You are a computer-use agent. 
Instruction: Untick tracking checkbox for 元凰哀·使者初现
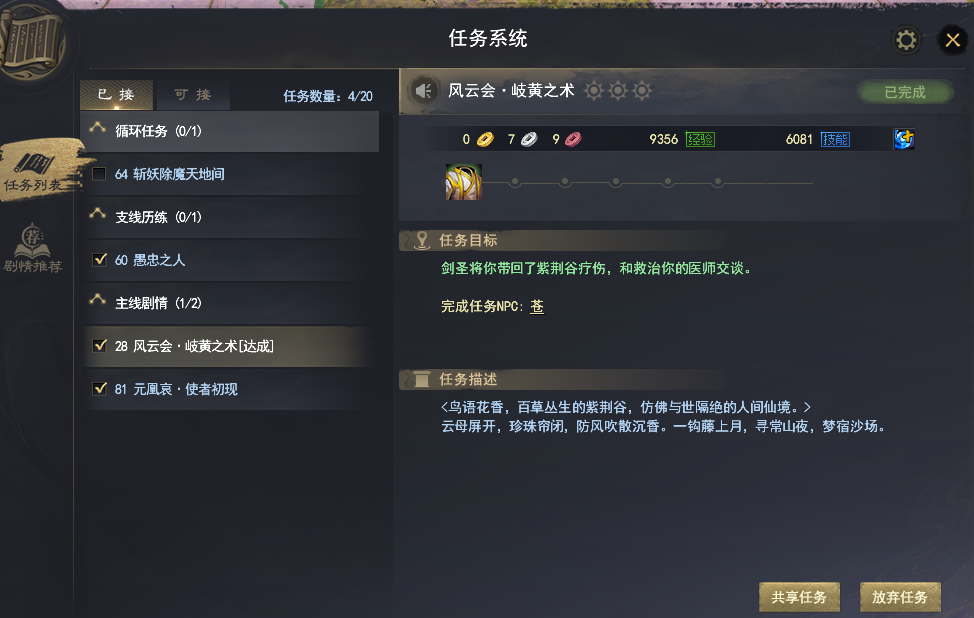[x=99, y=389]
